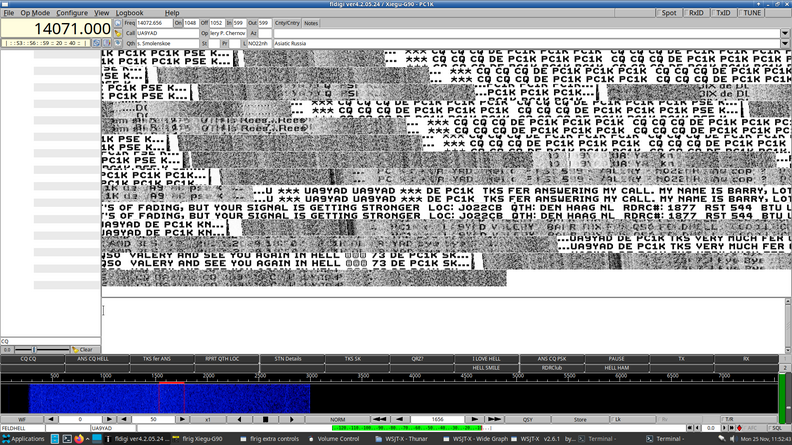
Task: Click the double-right arrow beside 0.0 field
Action: (731, 428)
